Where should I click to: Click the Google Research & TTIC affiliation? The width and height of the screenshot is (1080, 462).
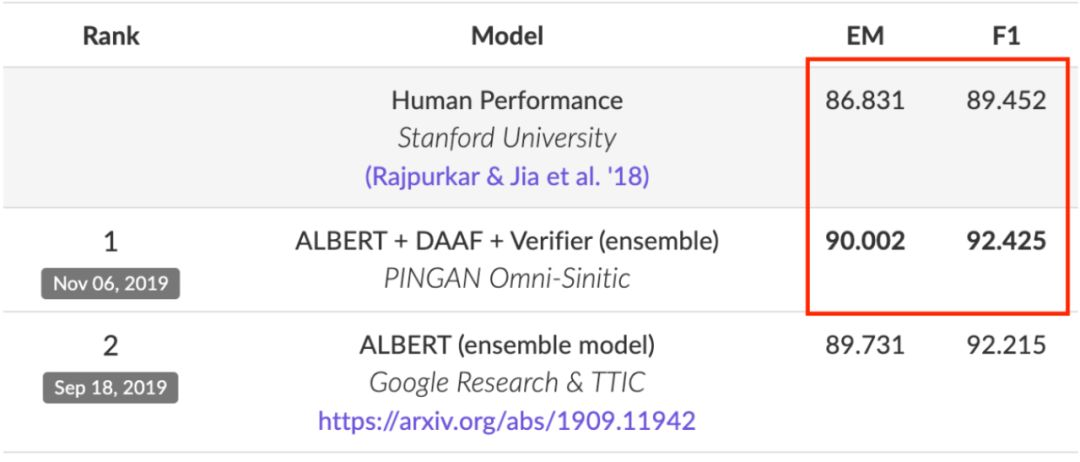tap(507, 383)
